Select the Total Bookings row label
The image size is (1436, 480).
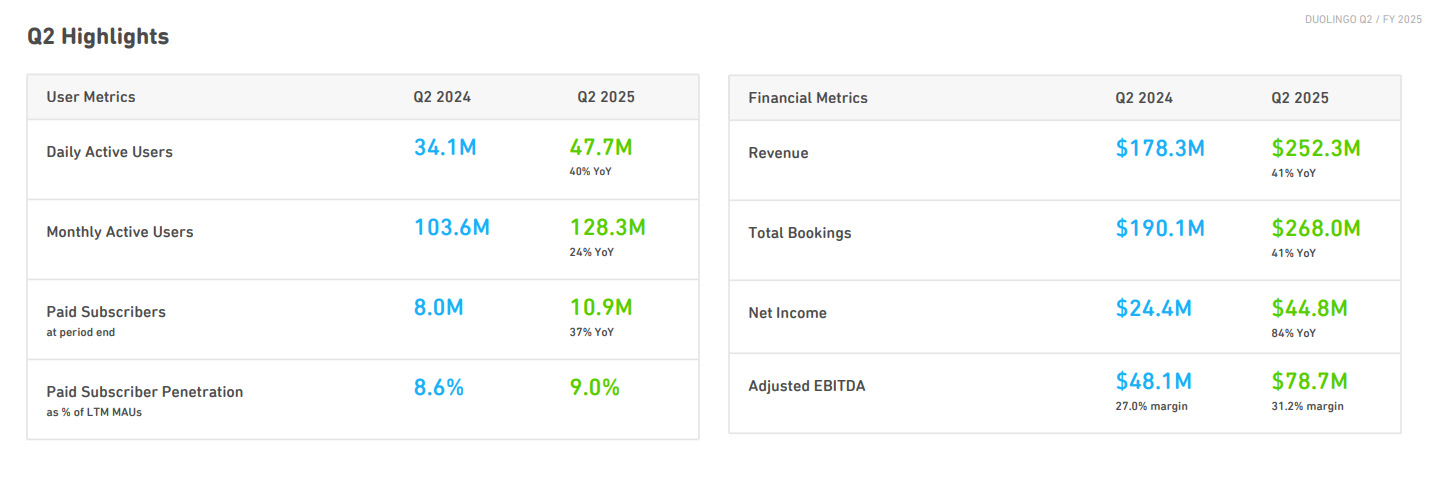(800, 233)
